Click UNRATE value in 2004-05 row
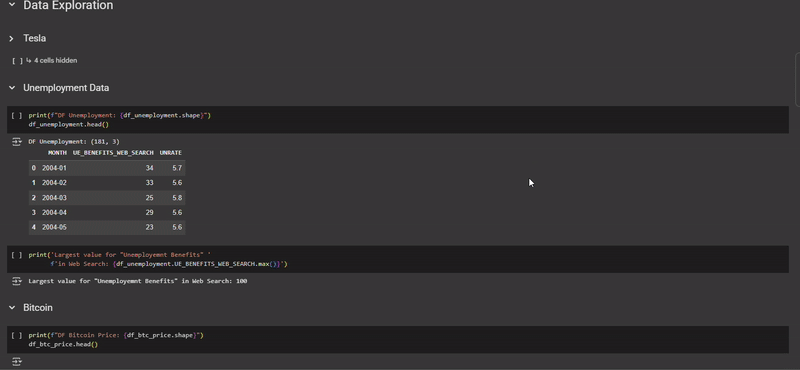The width and height of the screenshot is (800, 370). pyautogui.click(x=177, y=227)
